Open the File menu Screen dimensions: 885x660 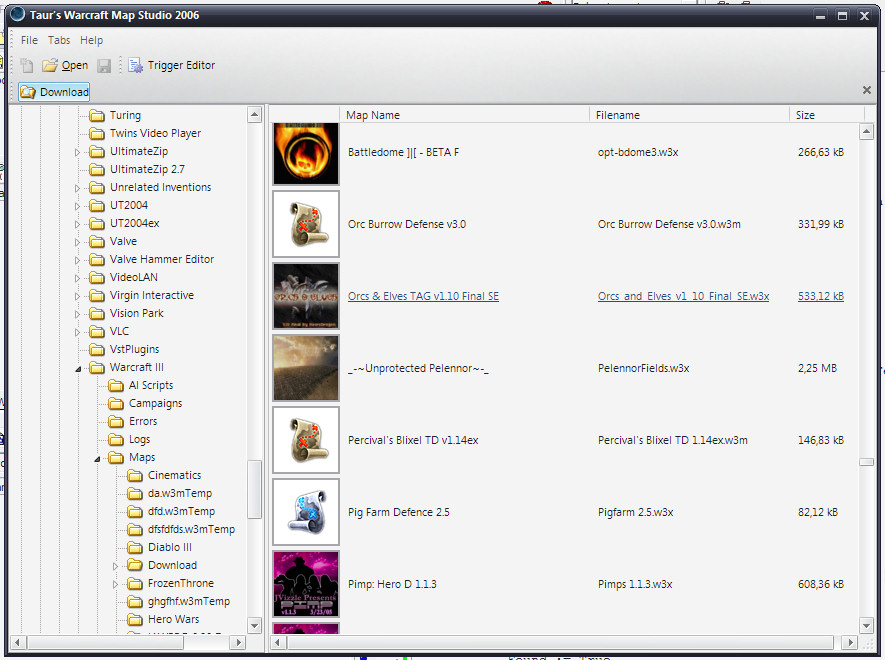click(29, 40)
